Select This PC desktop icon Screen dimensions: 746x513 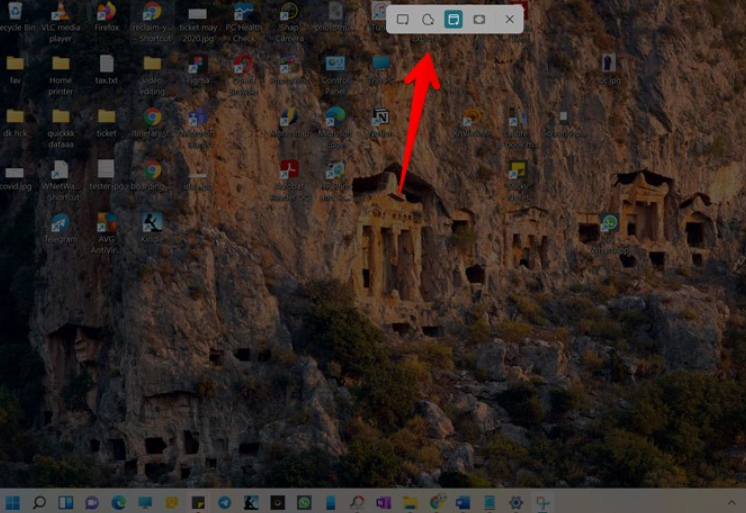381,70
